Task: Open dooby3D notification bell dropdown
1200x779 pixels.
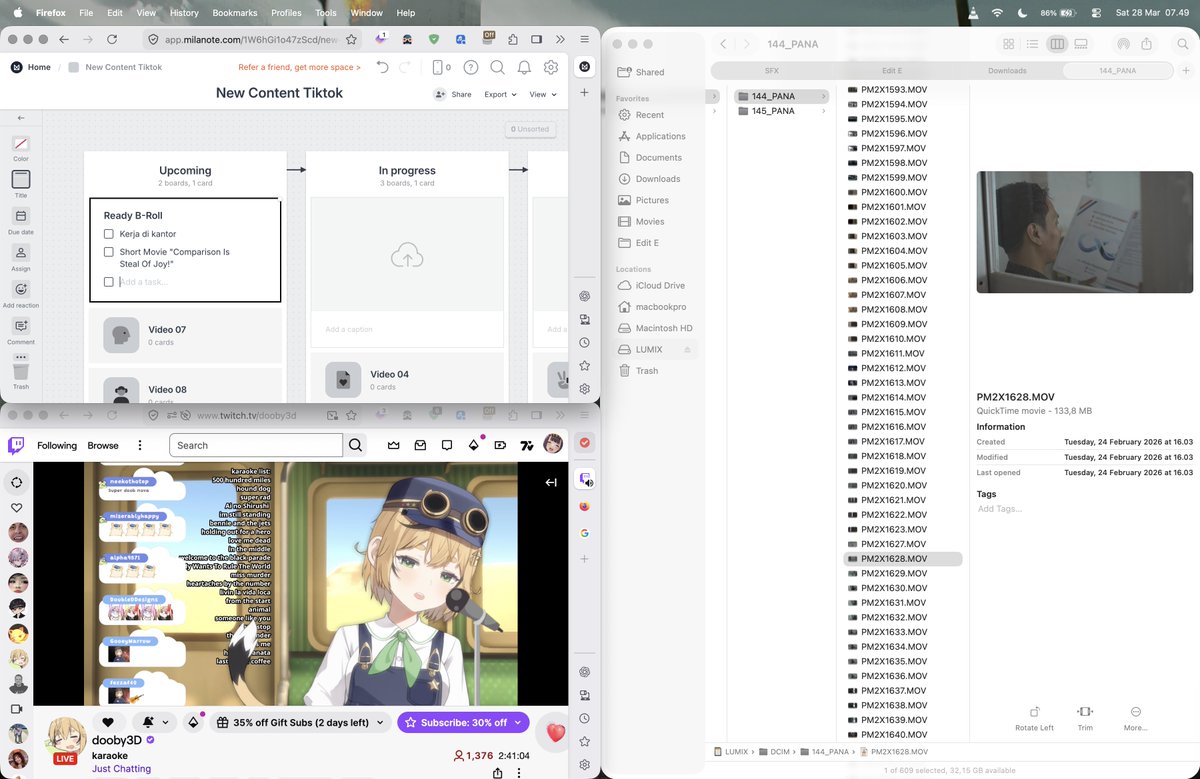Action: pyautogui.click(x=155, y=722)
